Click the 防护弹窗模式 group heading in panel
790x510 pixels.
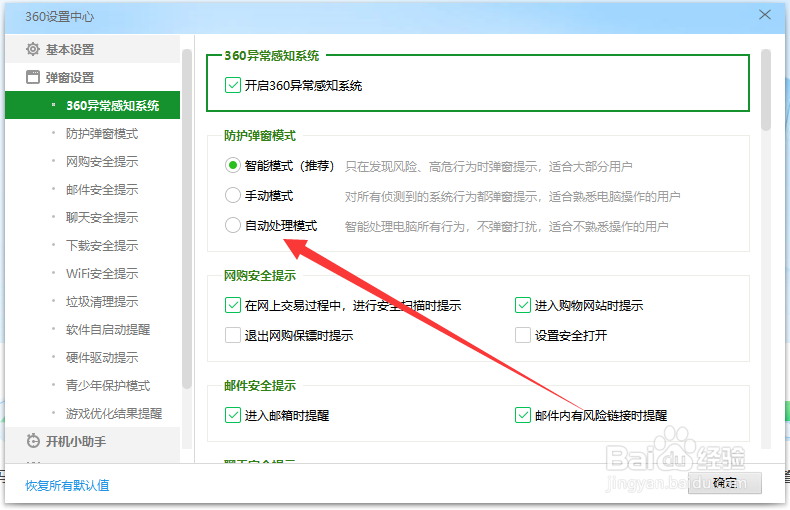(x=259, y=136)
